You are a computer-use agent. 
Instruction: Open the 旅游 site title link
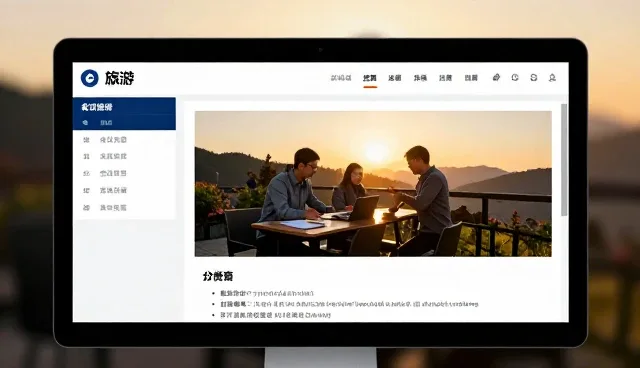[119, 78]
